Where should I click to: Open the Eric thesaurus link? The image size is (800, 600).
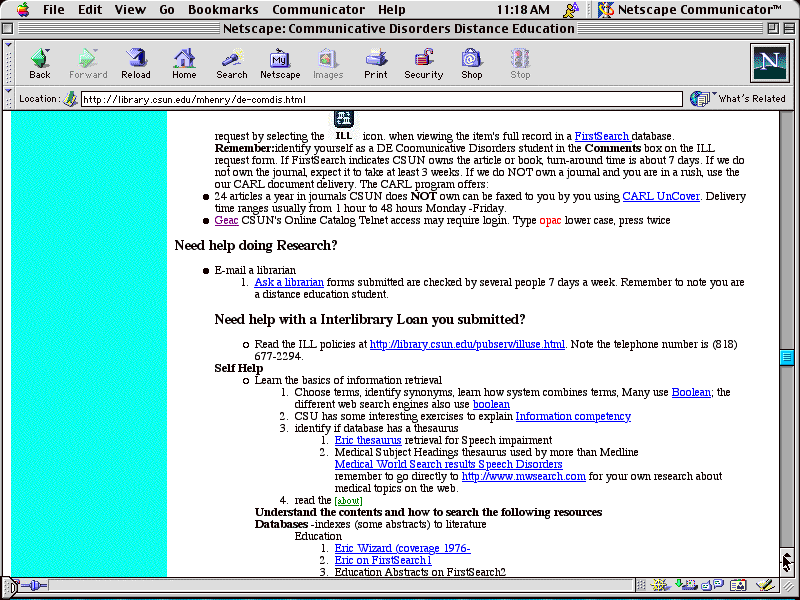368,440
